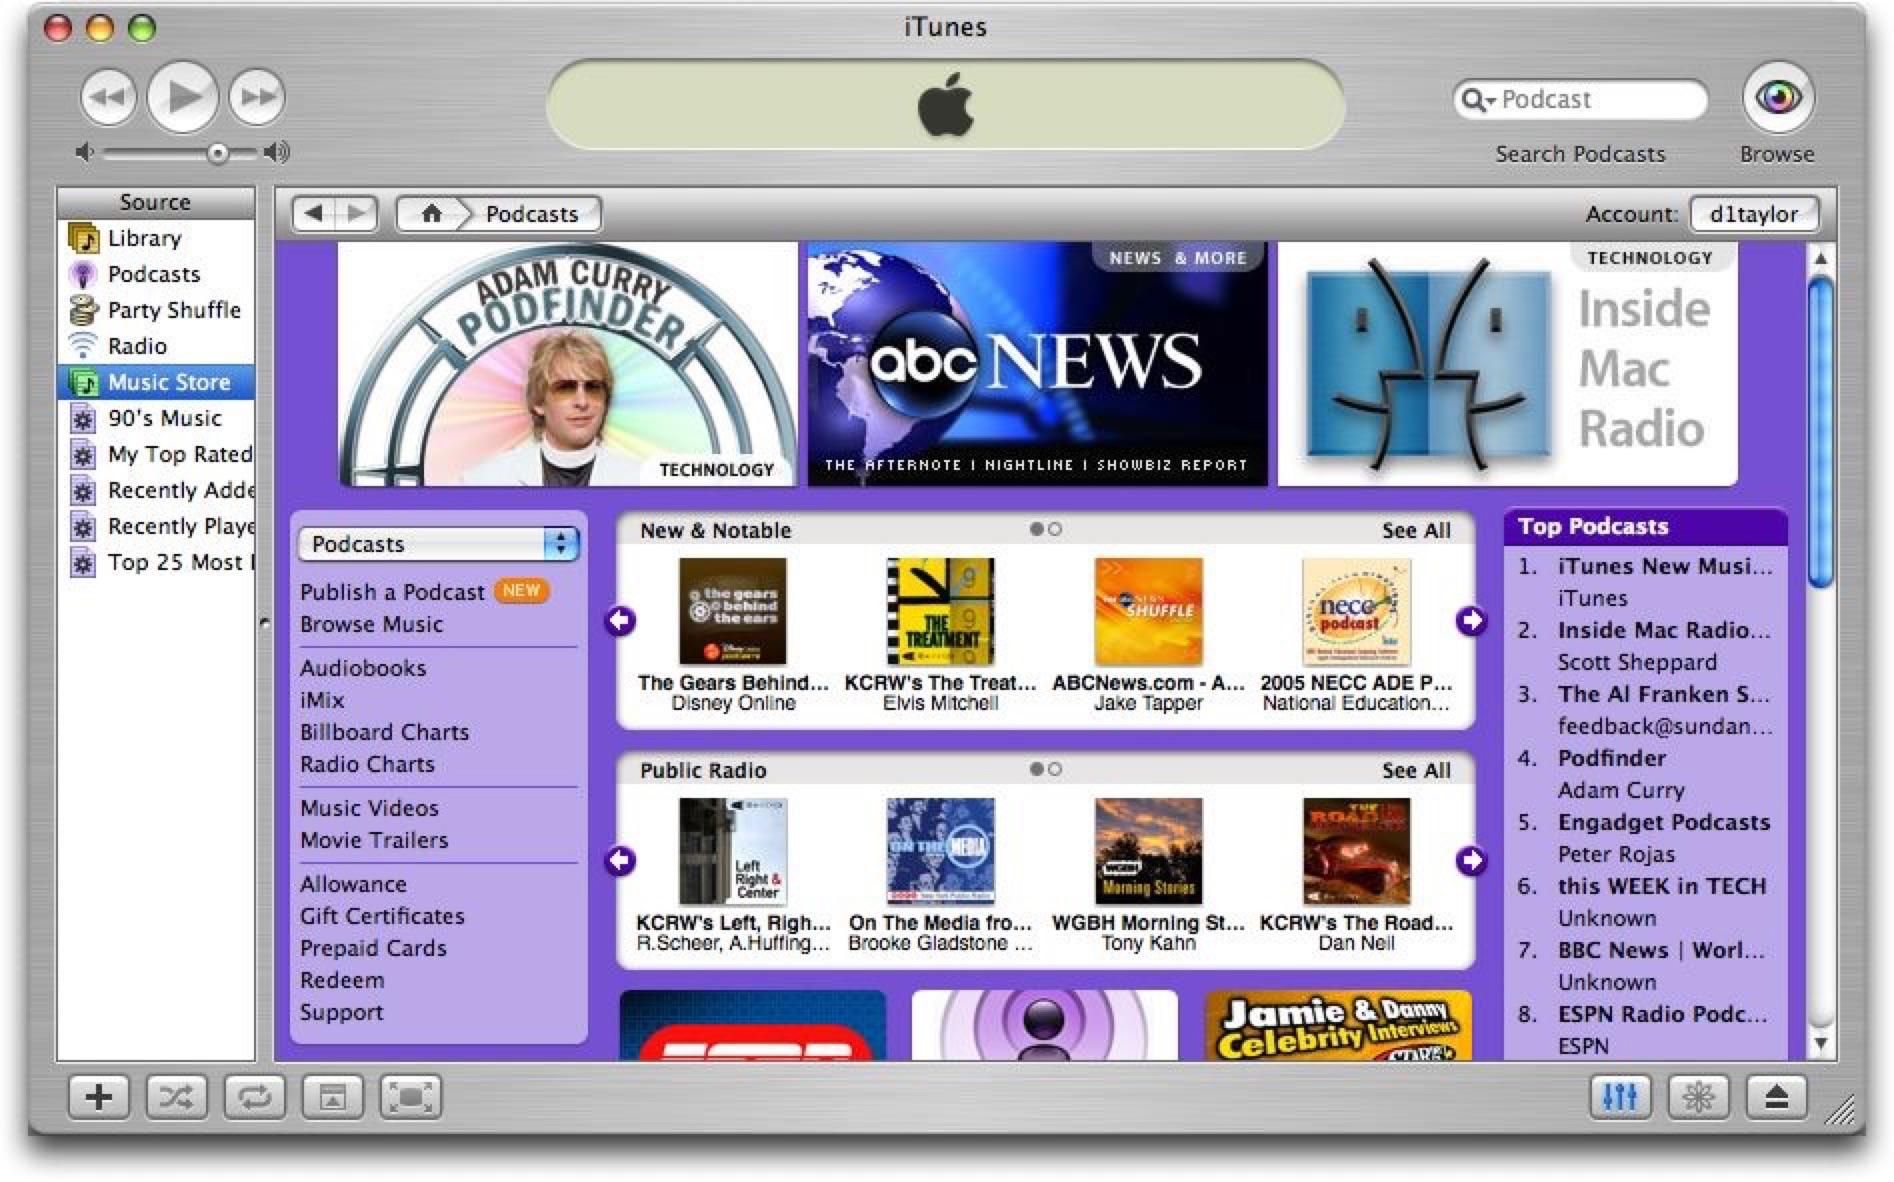Screen dimensions: 1894x1182
Task: Open this WEEK in TECH top podcast
Action: pos(1661,886)
